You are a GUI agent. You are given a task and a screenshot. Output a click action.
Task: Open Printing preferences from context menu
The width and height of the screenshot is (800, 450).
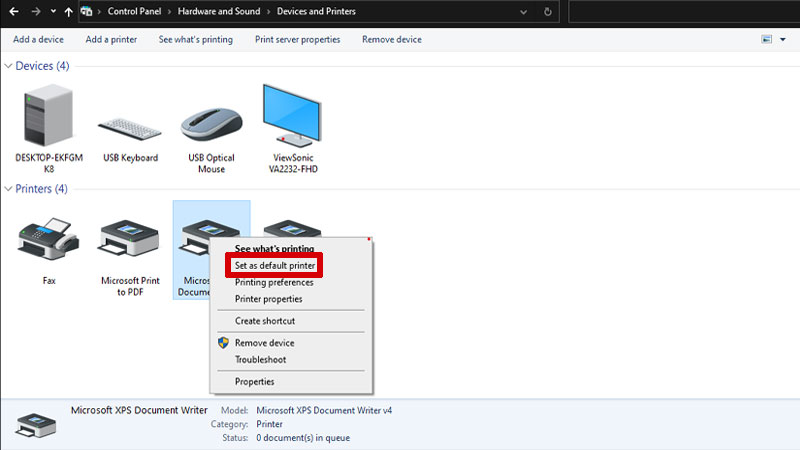(x=274, y=282)
